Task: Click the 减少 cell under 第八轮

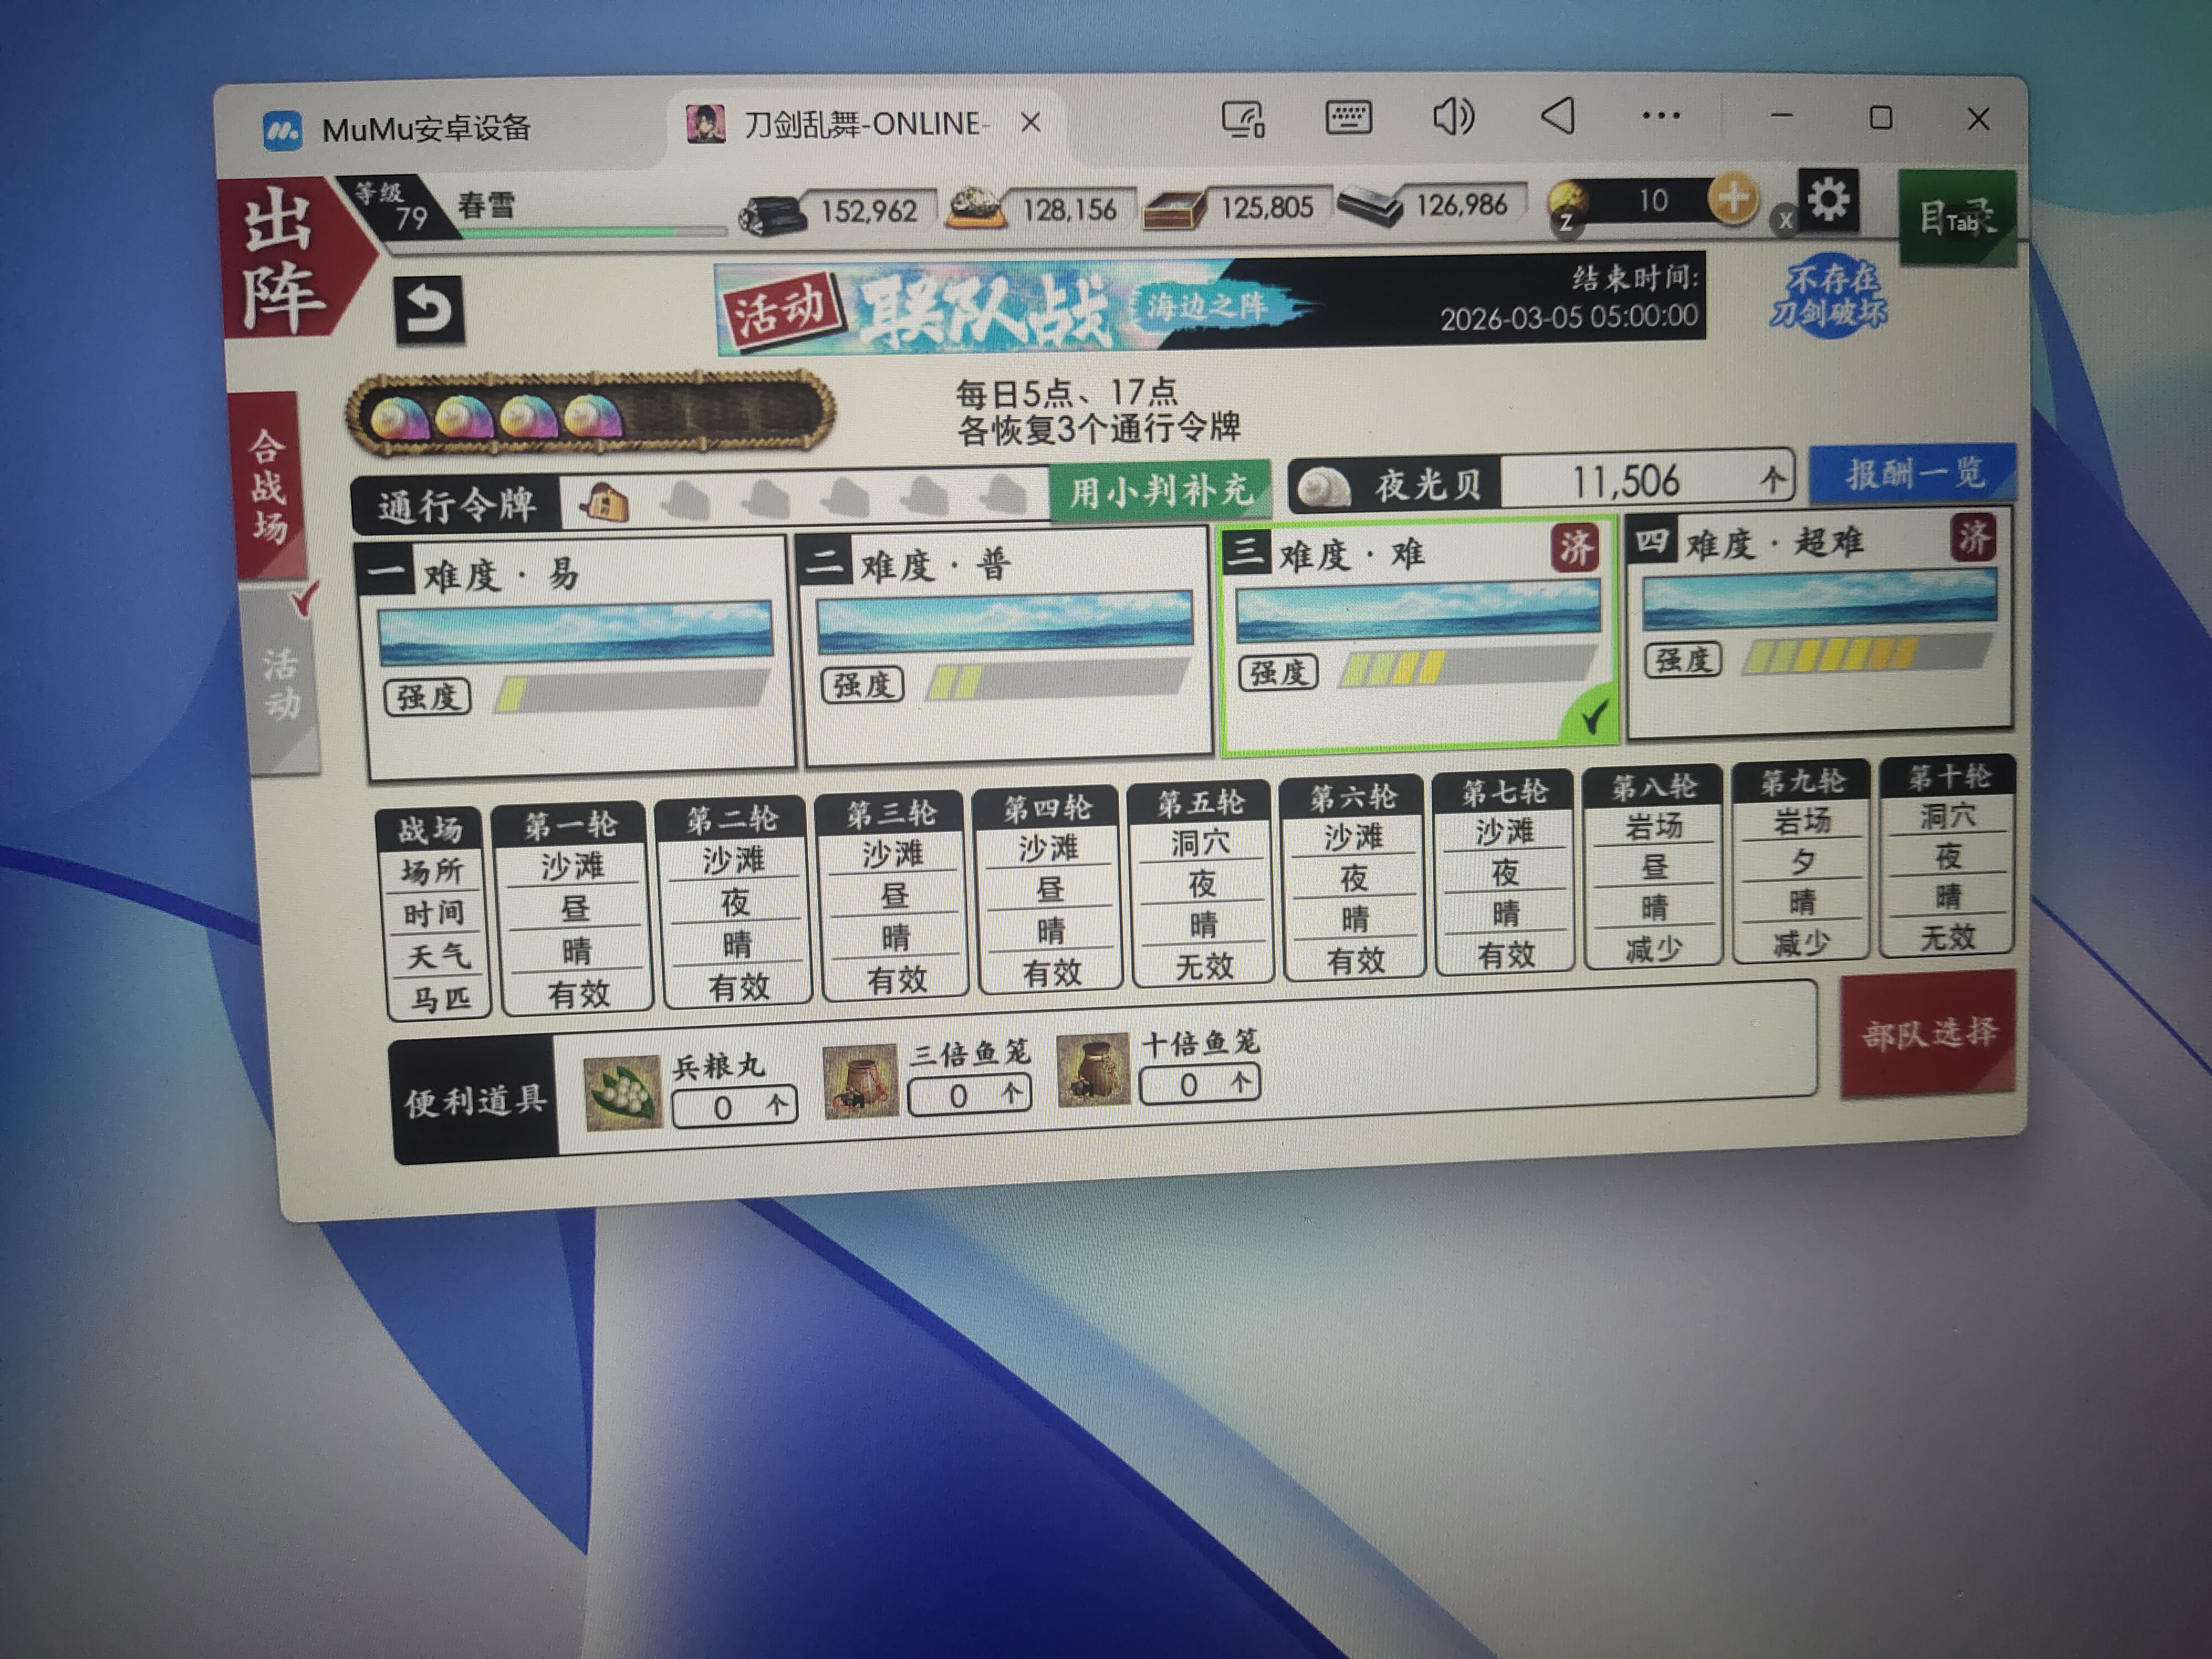Action: (x=1654, y=947)
